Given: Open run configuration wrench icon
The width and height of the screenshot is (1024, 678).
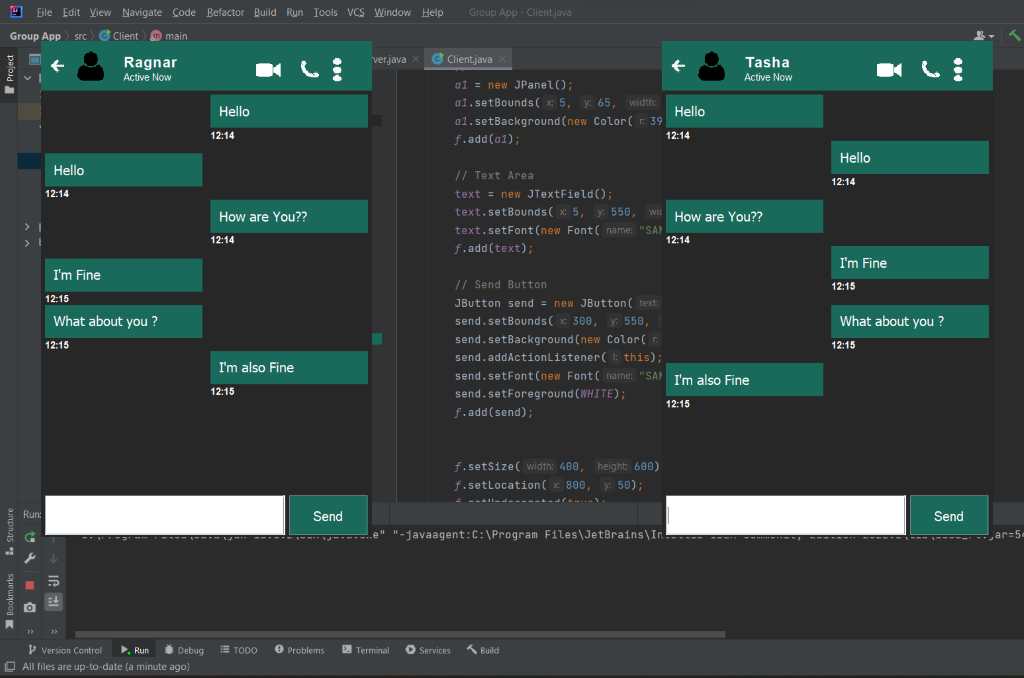Looking at the screenshot, I should tap(30, 558).
